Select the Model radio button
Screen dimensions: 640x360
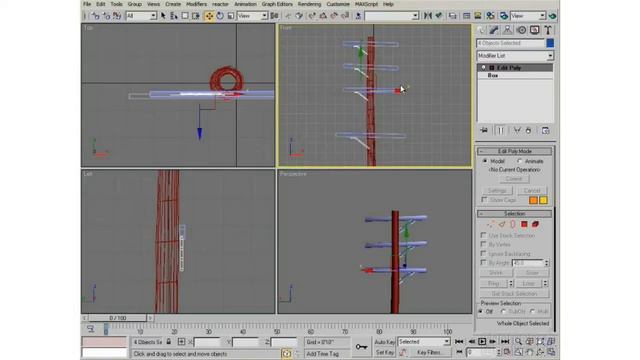pyautogui.click(x=485, y=161)
